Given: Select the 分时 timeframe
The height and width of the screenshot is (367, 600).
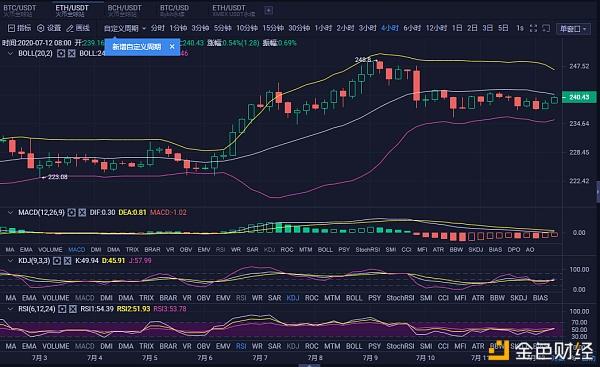Looking at the screenshot, I should tap(157, 28).
